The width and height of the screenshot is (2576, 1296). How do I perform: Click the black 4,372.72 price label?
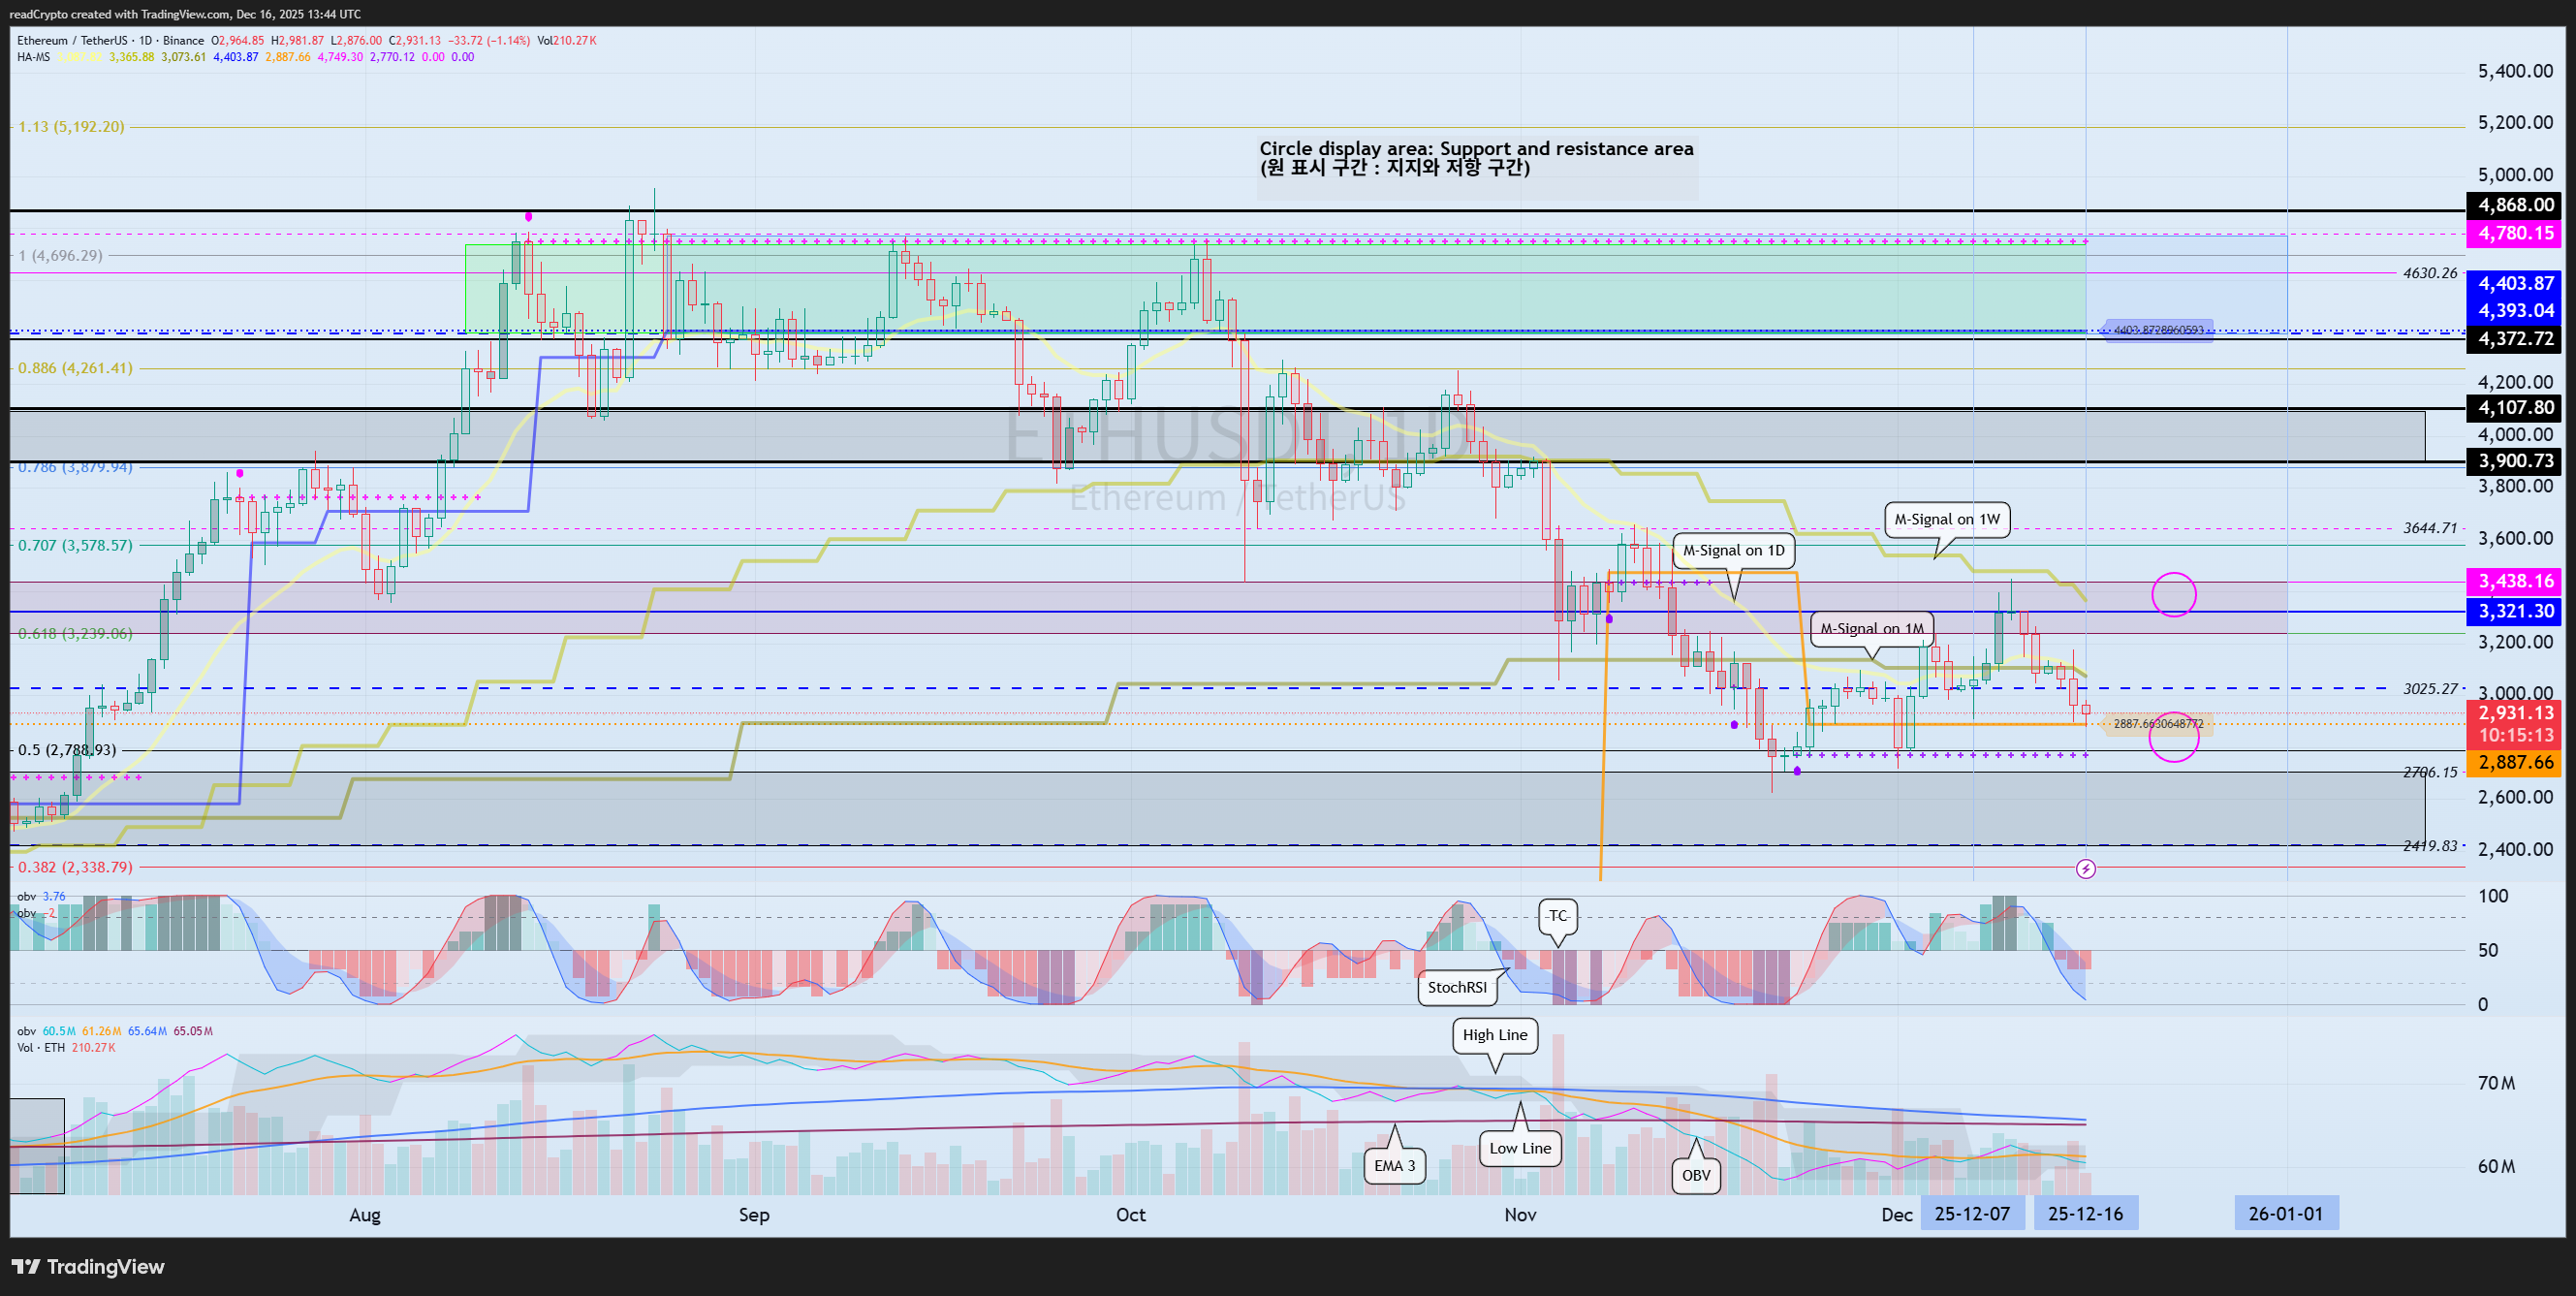[x=2514, y=338]
